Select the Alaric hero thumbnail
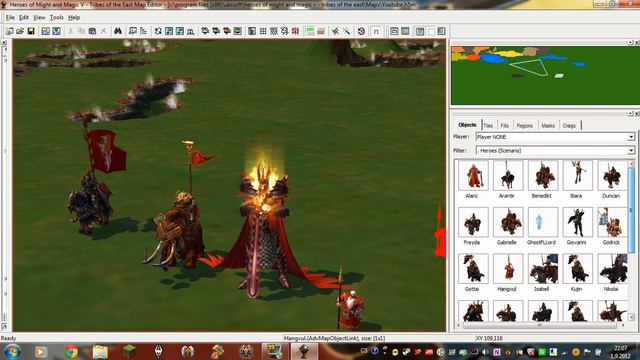The width and height of the screenshot is (640, 360). tap(473, 176)
